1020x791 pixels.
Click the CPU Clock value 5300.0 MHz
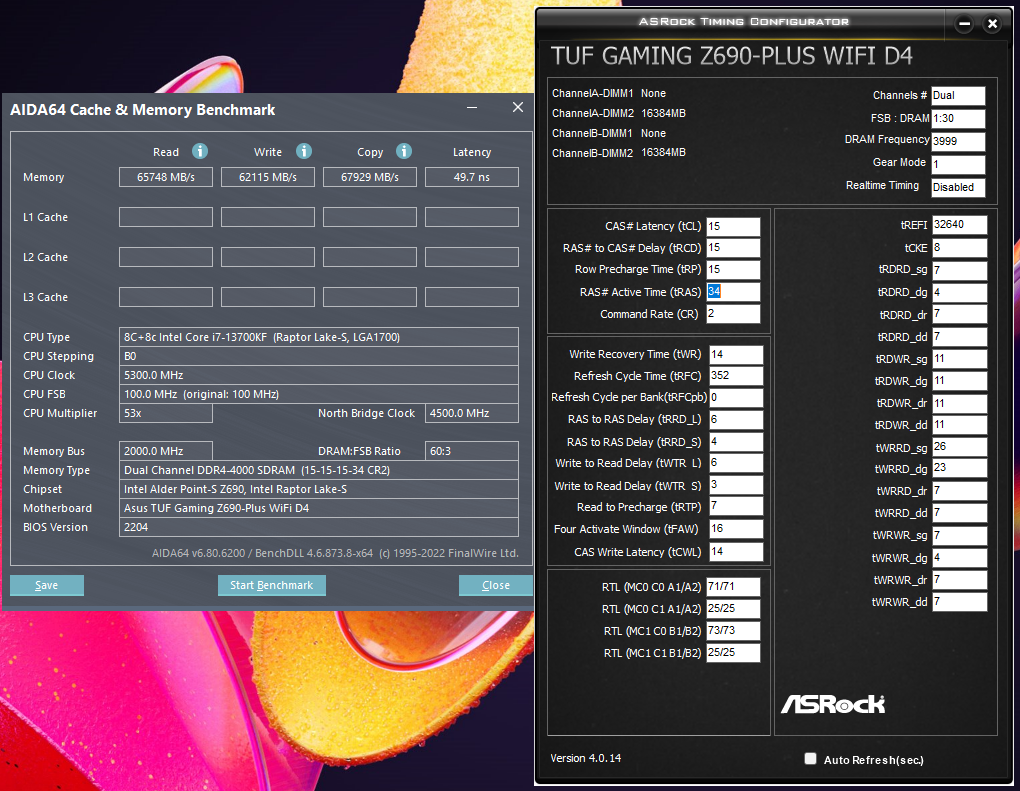point(319,375)
